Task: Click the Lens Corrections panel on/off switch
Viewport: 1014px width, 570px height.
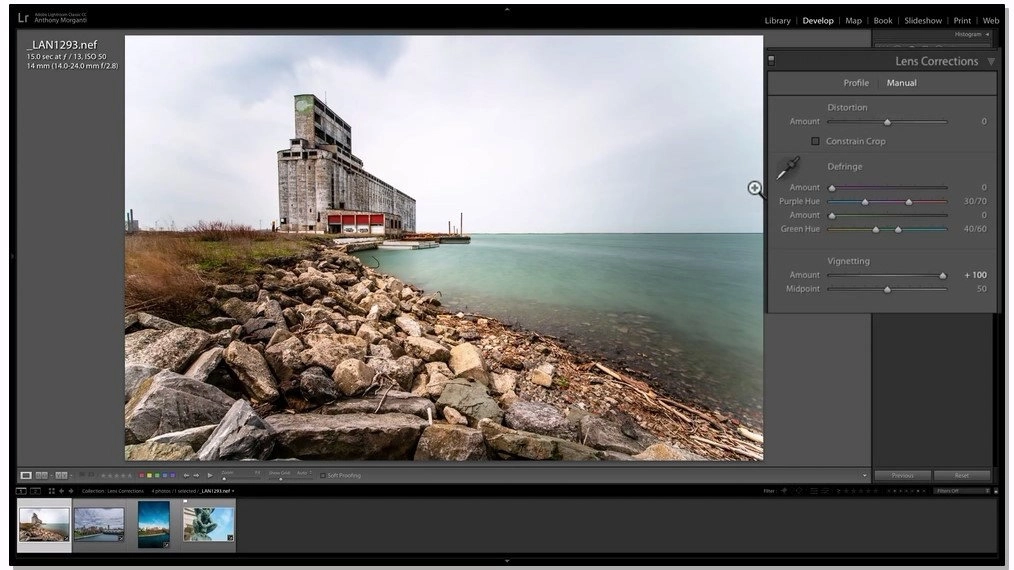Action: pyautogui.click(x=771, y=61)
